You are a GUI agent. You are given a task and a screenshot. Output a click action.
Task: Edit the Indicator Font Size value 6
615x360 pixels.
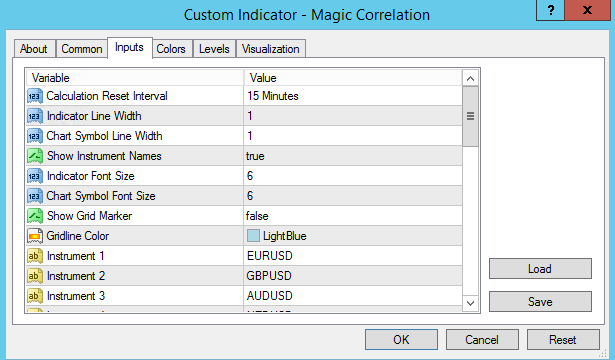pyautogui.click(x=353, y=176)
